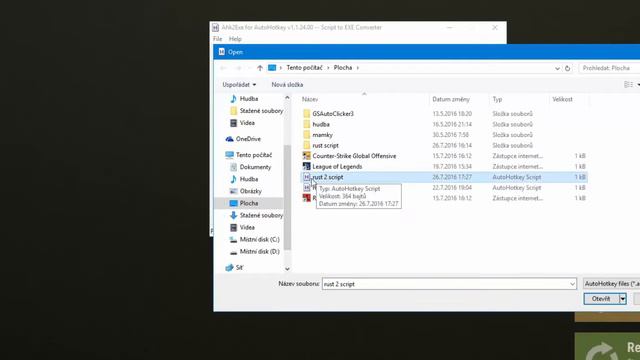Select the AutoHotkey script dated 22.7.2016 19:04

tap(444, 188)
